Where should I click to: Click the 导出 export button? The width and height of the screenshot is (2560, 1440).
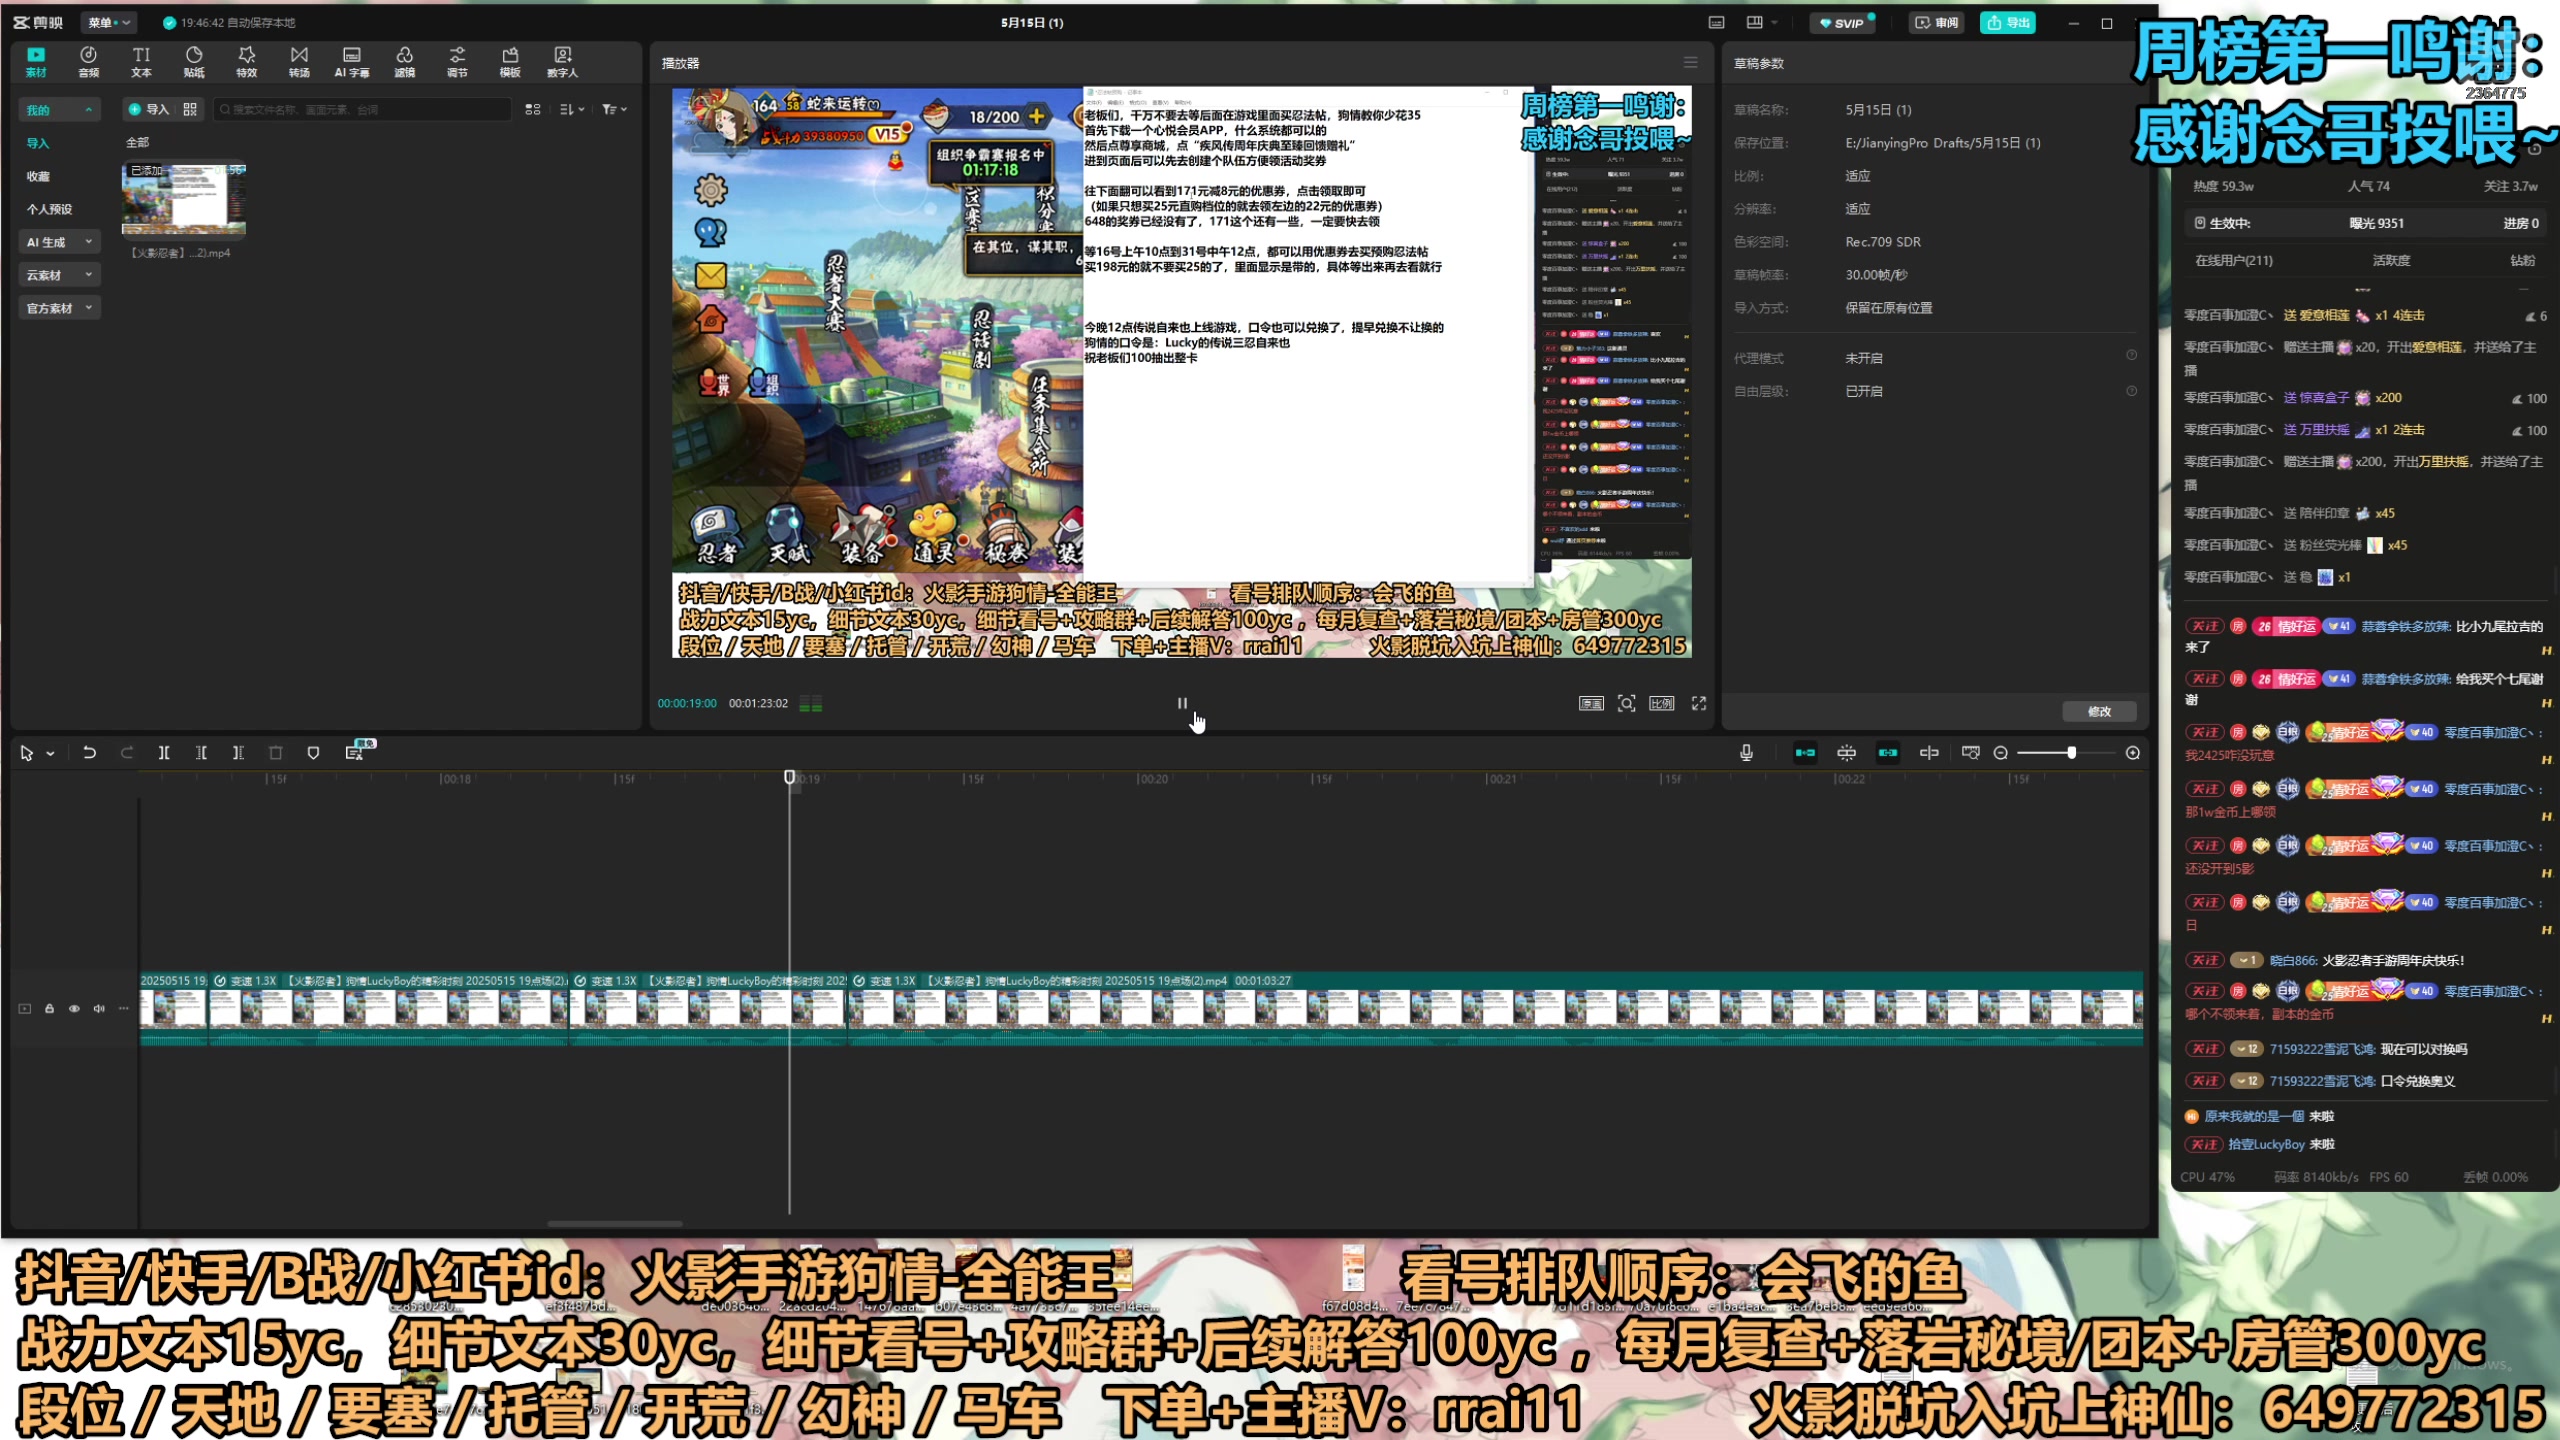click(x=2008, y=22)
